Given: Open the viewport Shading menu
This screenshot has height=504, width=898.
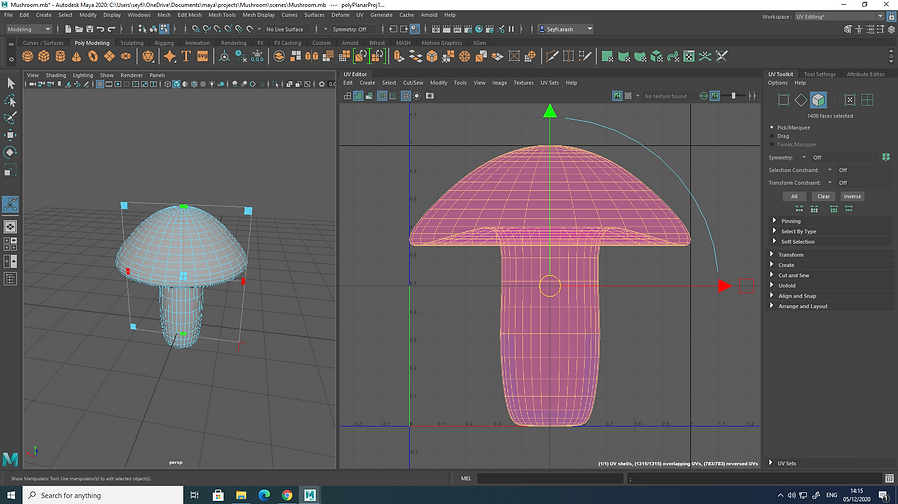Looking at the screenshot, I should click(56, 75).
